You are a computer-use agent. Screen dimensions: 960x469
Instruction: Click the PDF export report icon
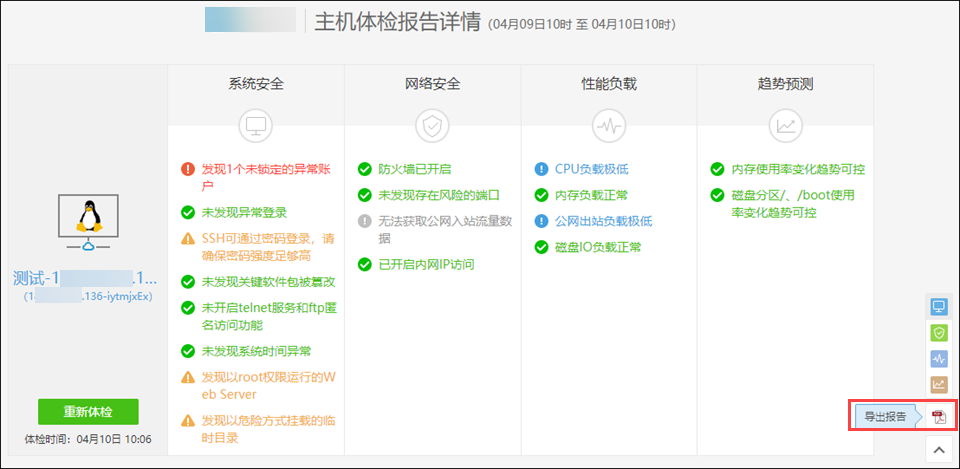[938, 416]
